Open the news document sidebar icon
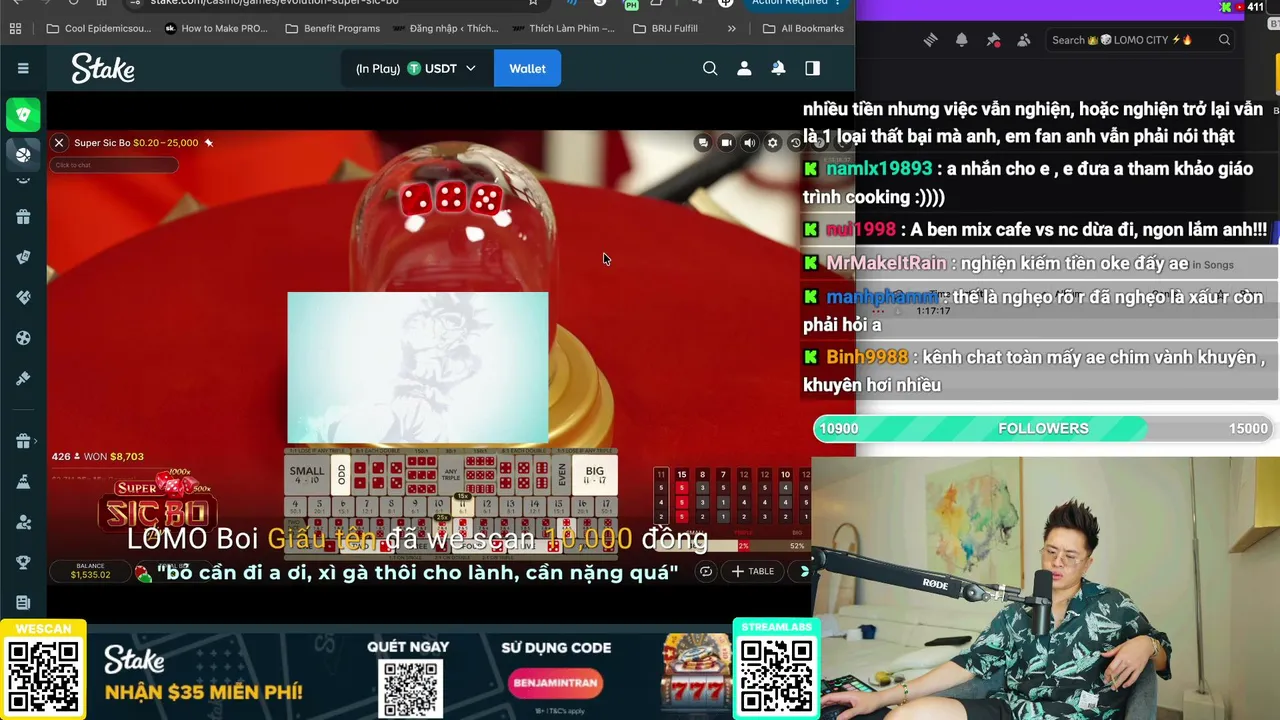This screenshot has height=720, width=1280. (23, 602)
